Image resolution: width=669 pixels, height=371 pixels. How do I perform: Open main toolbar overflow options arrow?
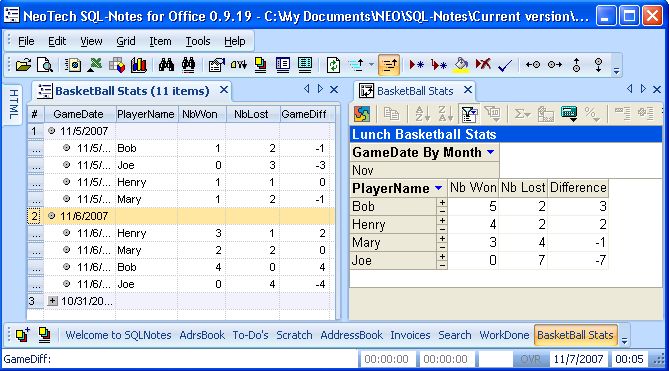tap(616, 71)
